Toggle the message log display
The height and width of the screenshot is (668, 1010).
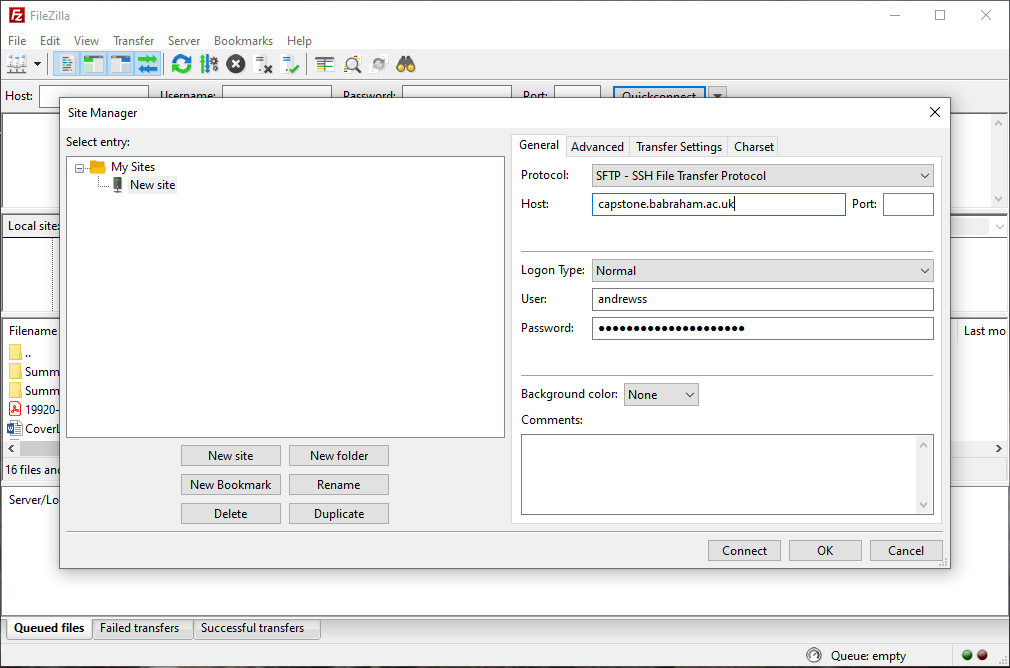(65, 63)
